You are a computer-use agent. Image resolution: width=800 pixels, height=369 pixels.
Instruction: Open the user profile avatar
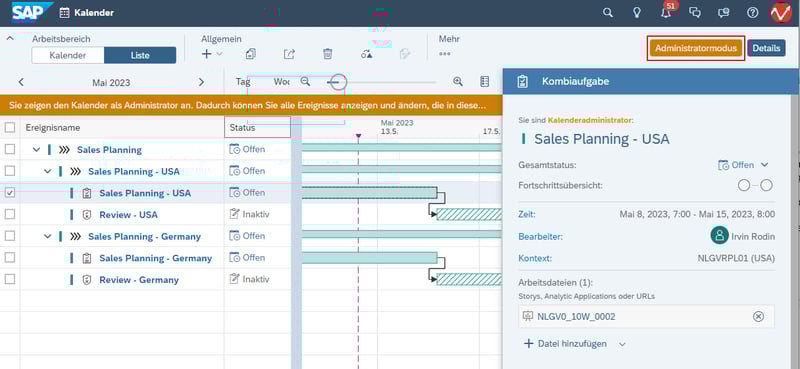point(781,13)
